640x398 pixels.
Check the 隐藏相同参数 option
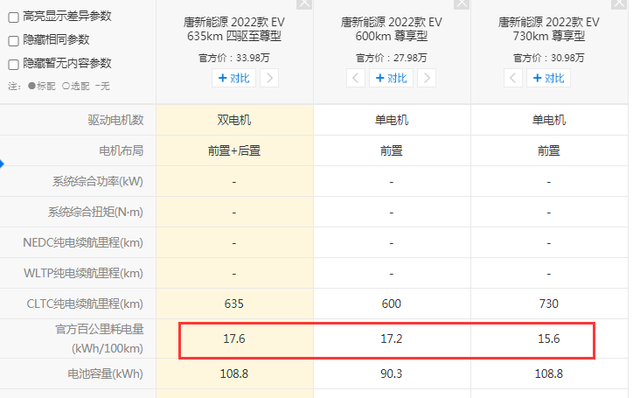click(13, 41)
